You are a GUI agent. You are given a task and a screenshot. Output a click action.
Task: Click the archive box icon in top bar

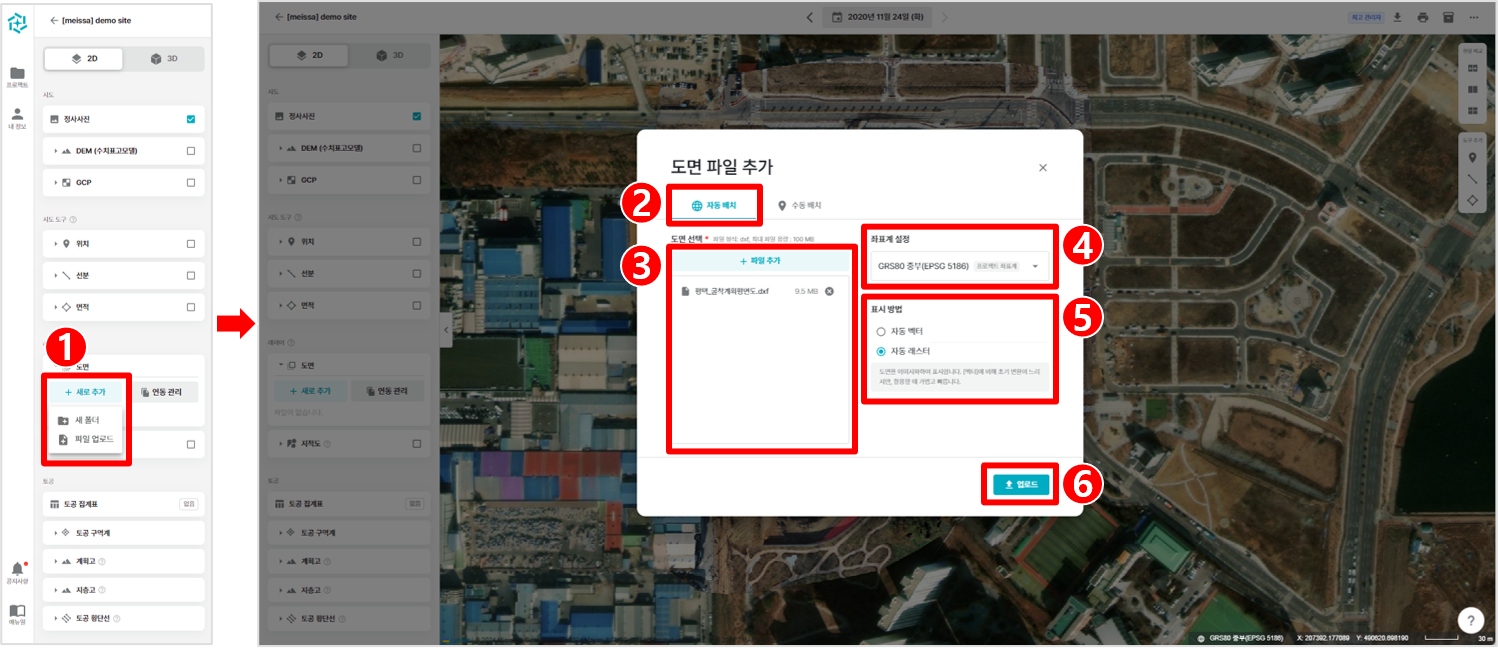coord(1447,17)
